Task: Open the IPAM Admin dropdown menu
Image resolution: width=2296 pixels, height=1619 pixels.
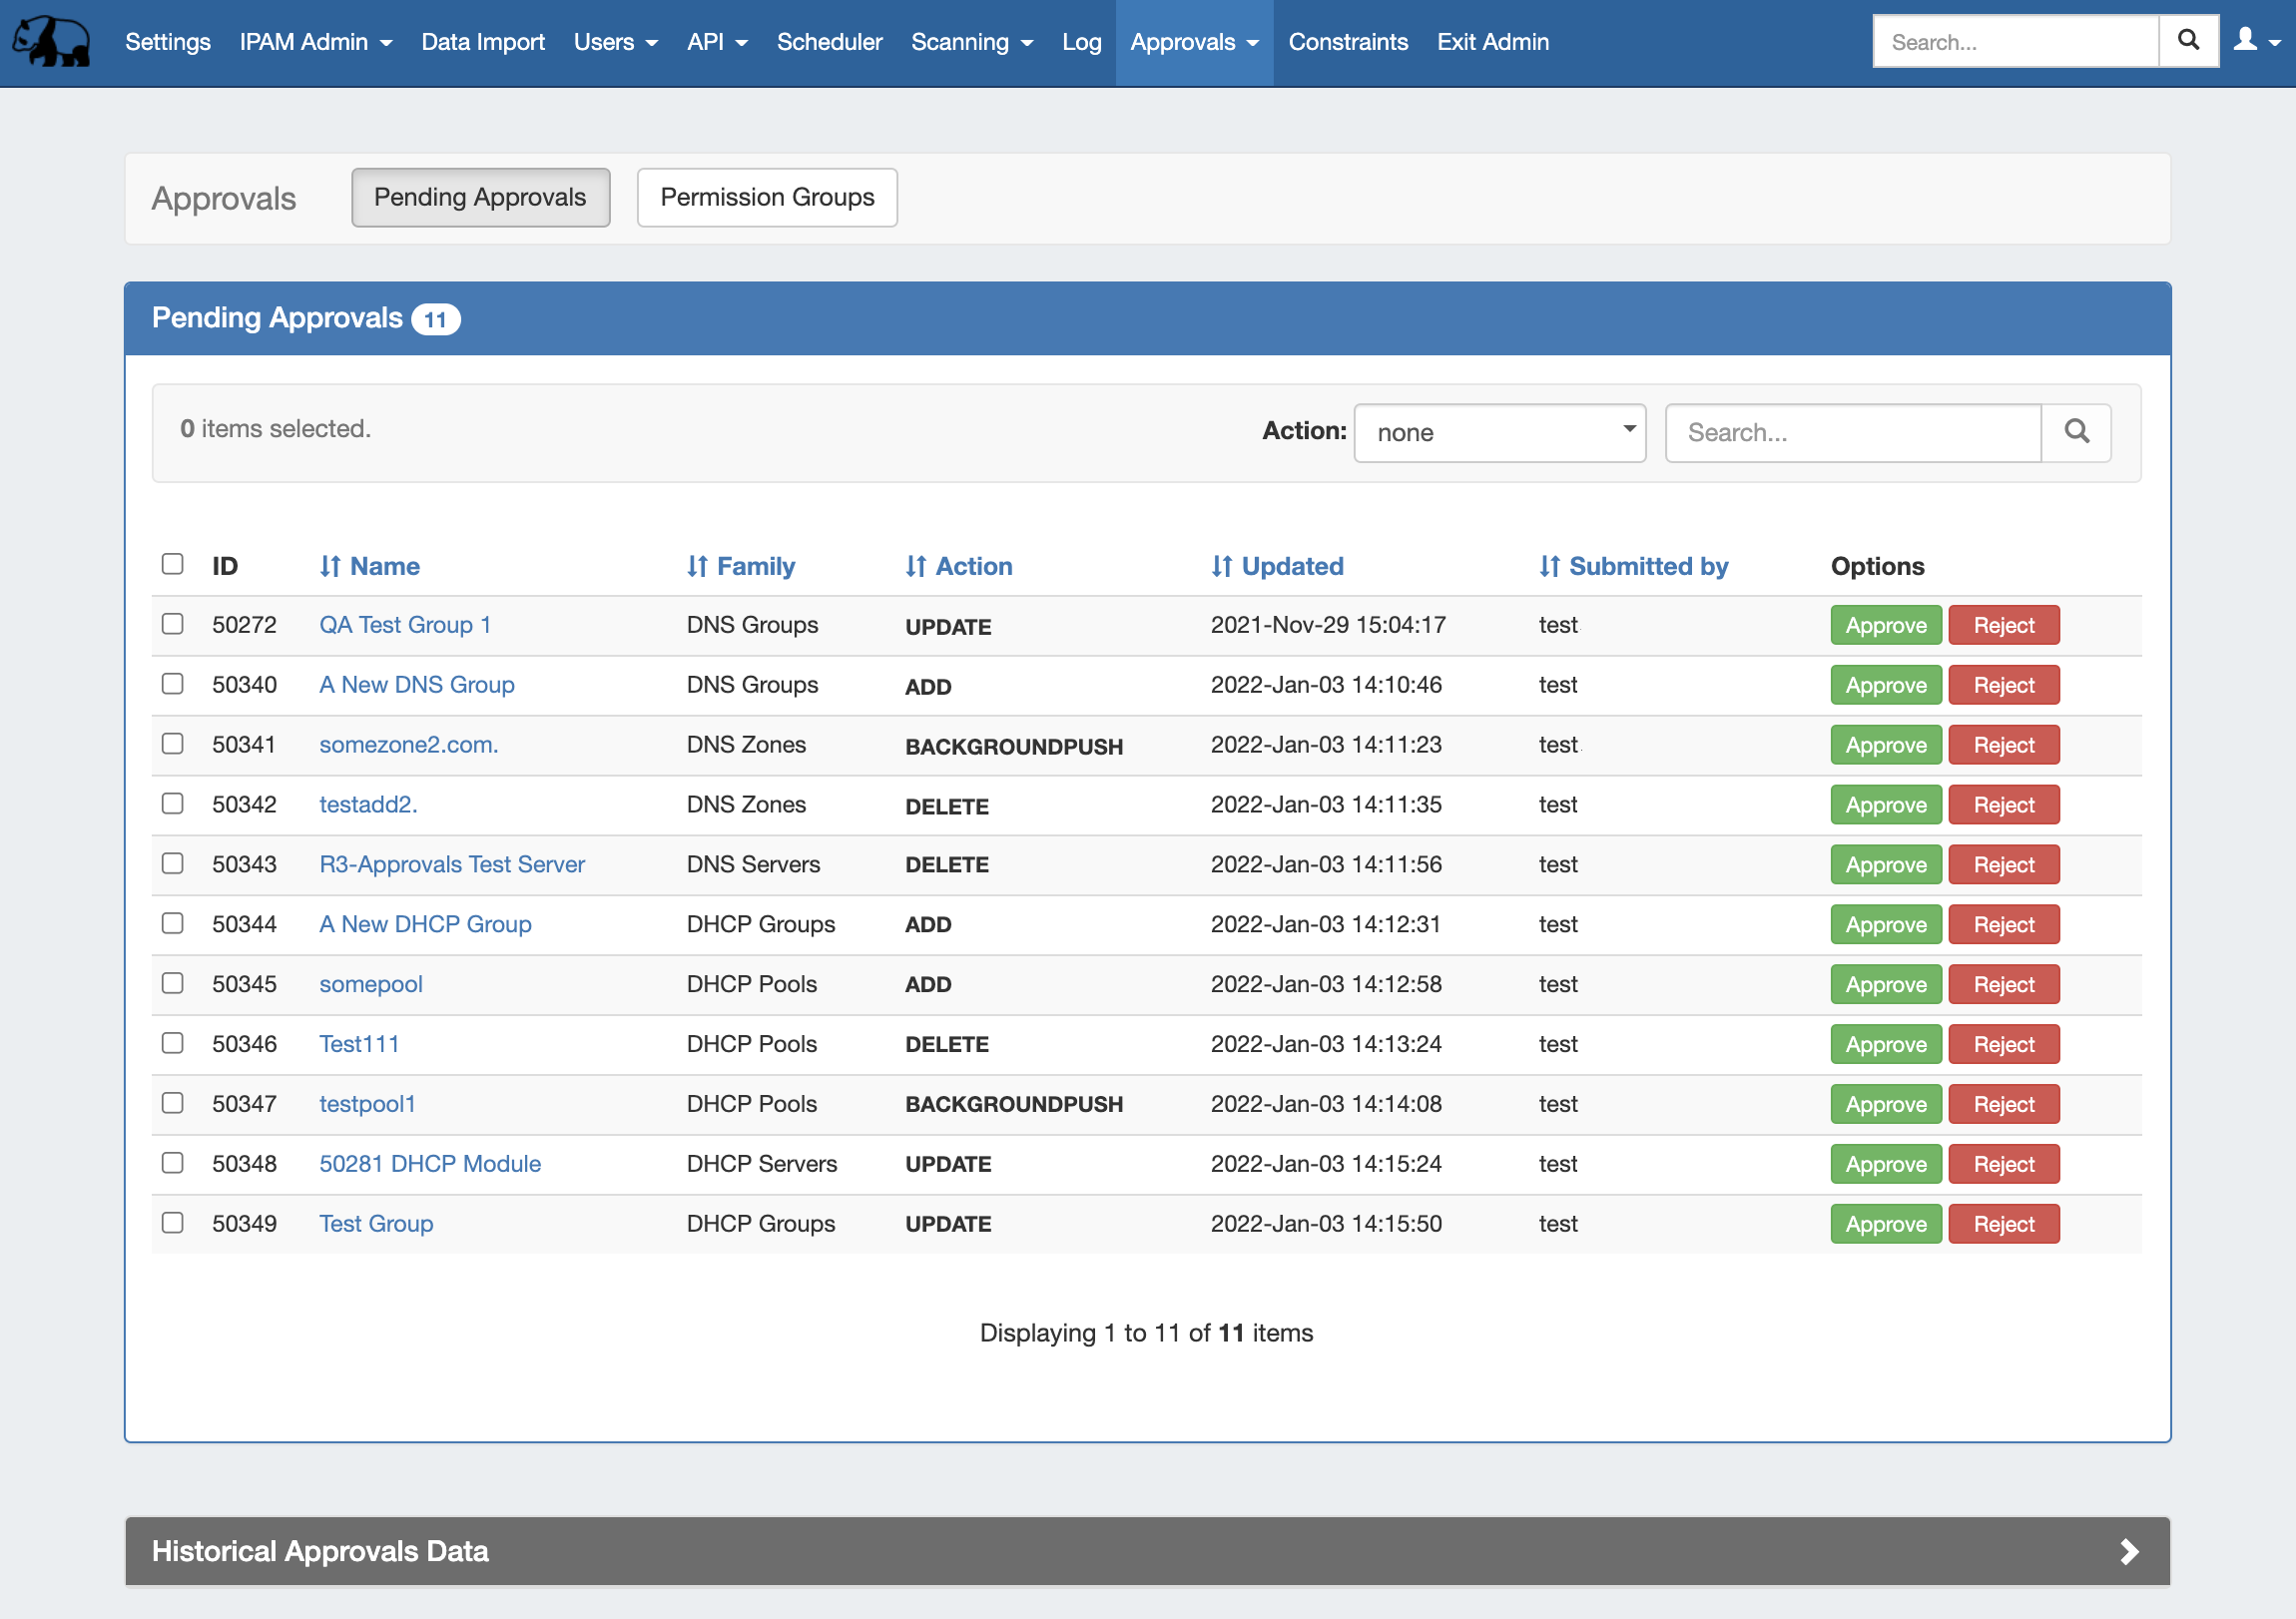Action: [x=315, y=42]
